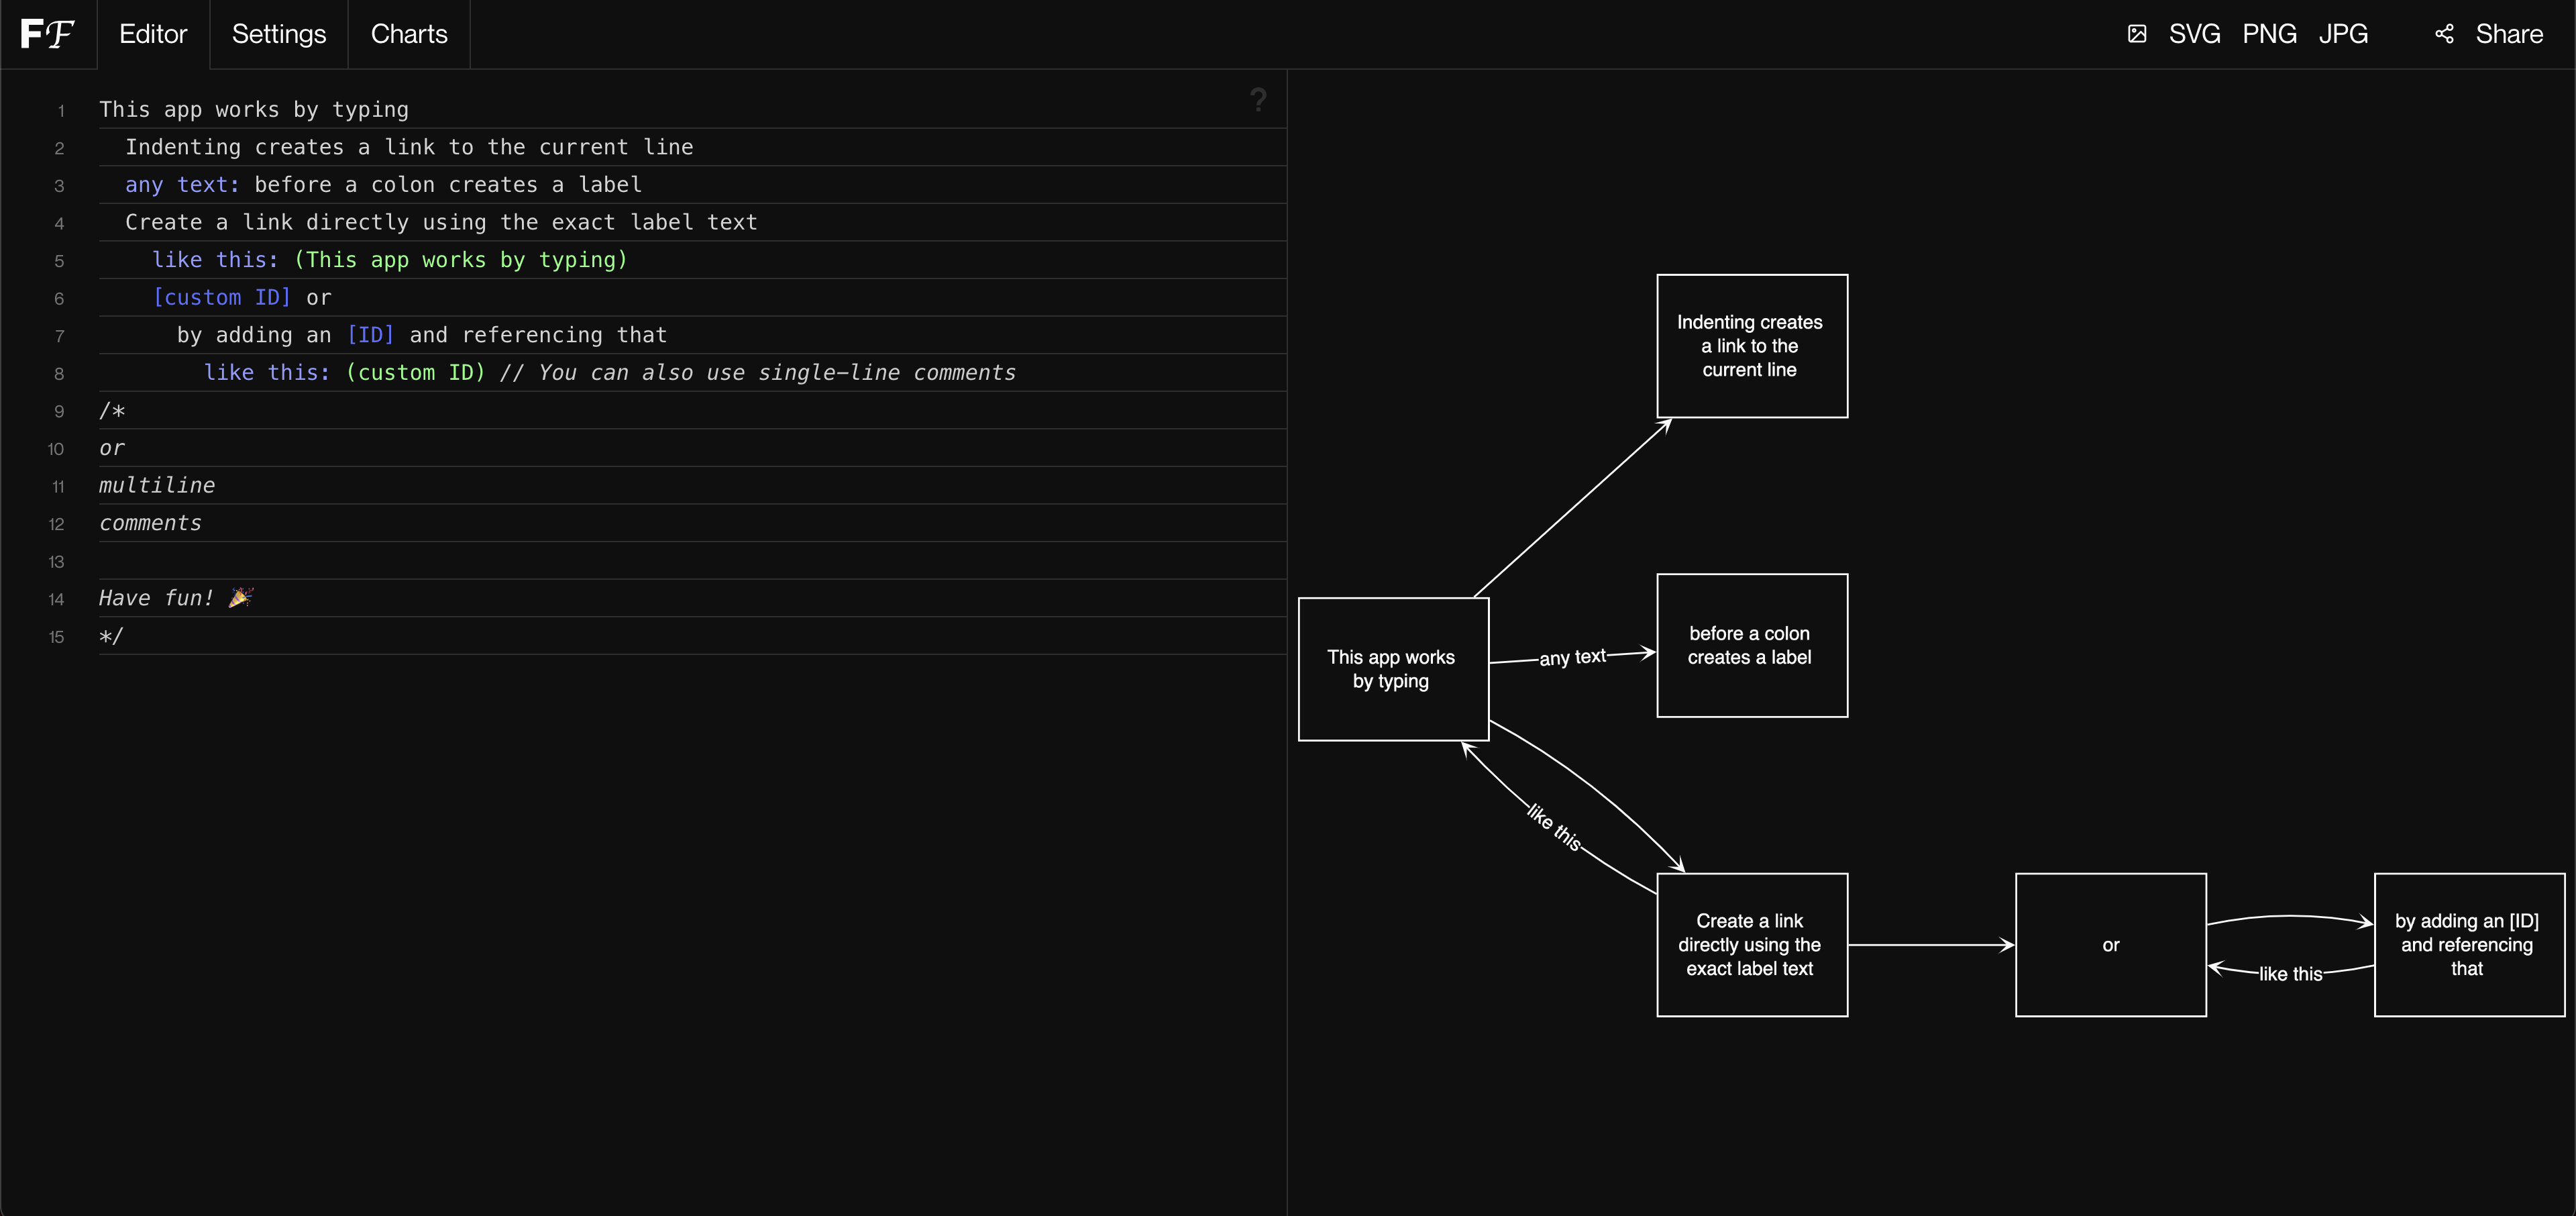Click the share network icon
This screenshot has width=2576, height=1216.
point(2444,34)
